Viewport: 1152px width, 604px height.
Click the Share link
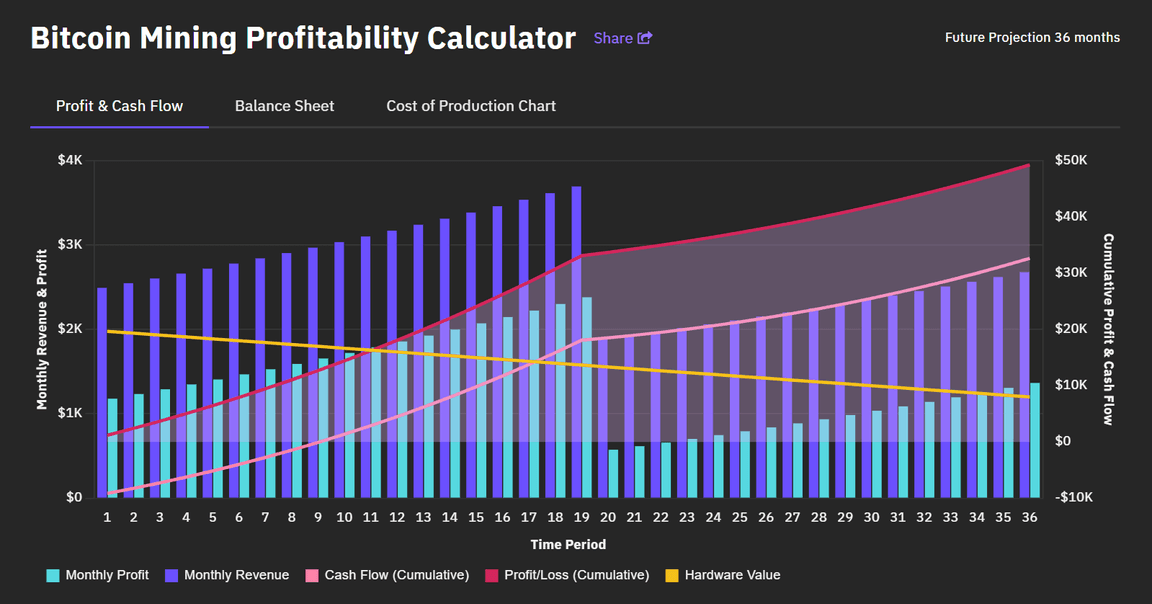(622, 38)
